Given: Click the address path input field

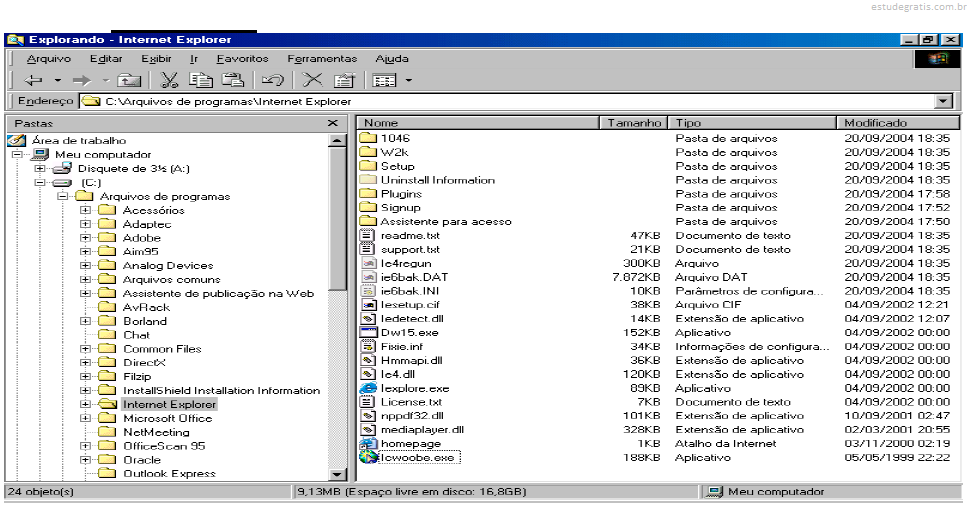Looking at the screenshot, I should pyautogui.click(x=506, y=101).
